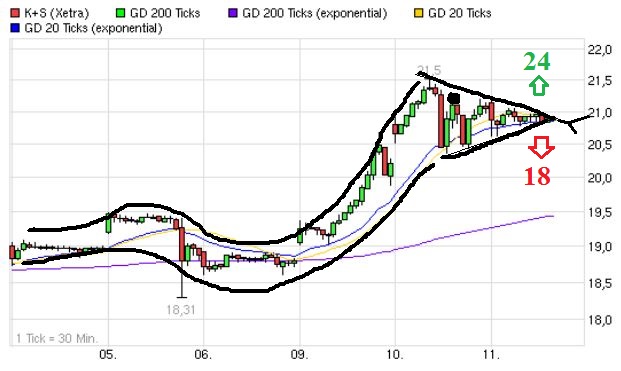The image size is (621, 371).
Task: Click the y-axis value '20,5'
Action: click(600, 145)
